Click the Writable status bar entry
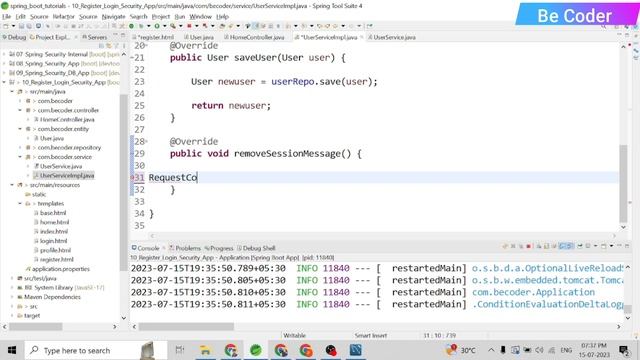Viewport: 640px width, 360px height. tap(294, 336)
